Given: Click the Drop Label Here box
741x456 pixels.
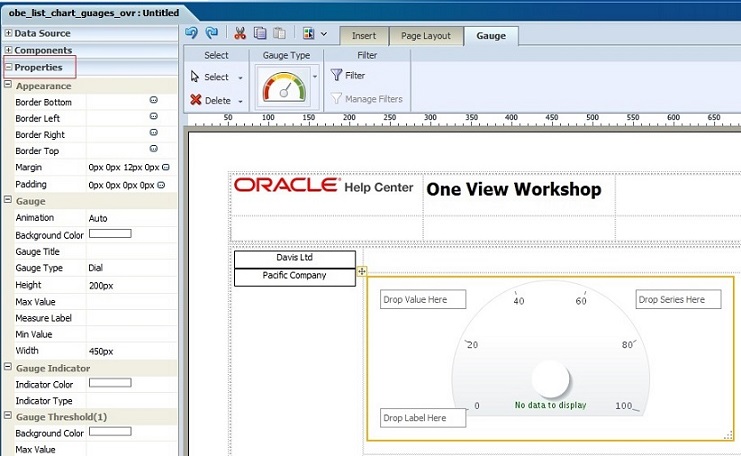Looking at the screenshot, I should pos(423,418).
